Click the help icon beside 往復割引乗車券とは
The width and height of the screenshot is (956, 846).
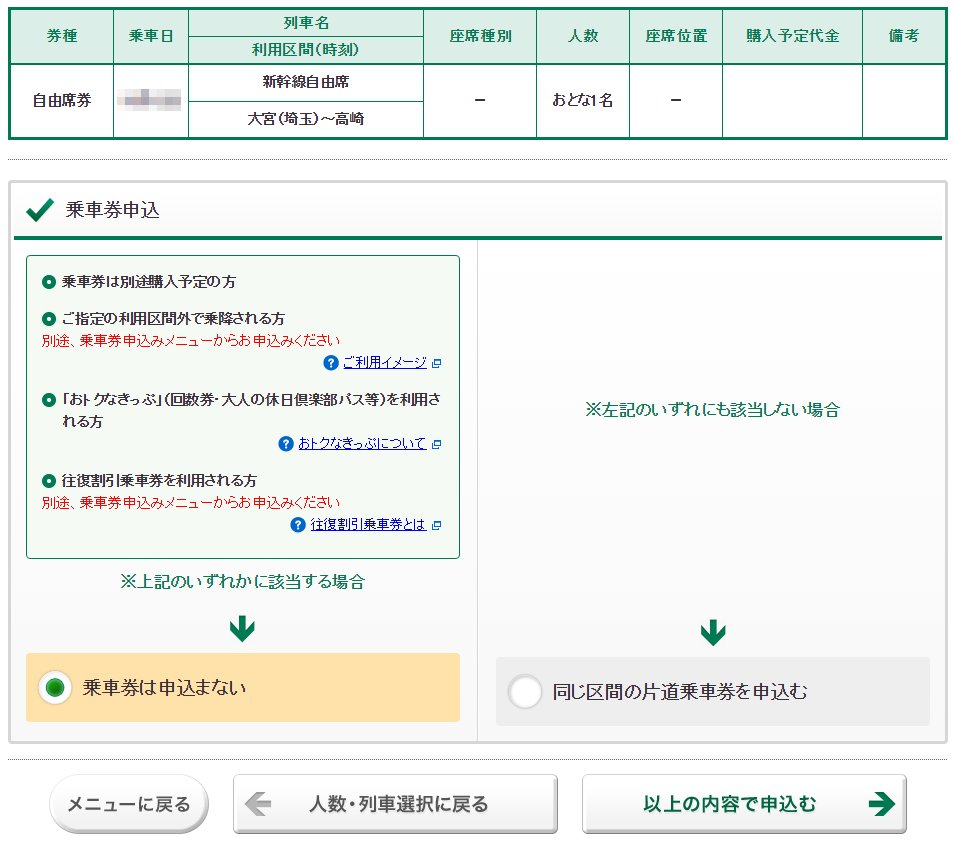pyautogui.click(x=298, y=525)
